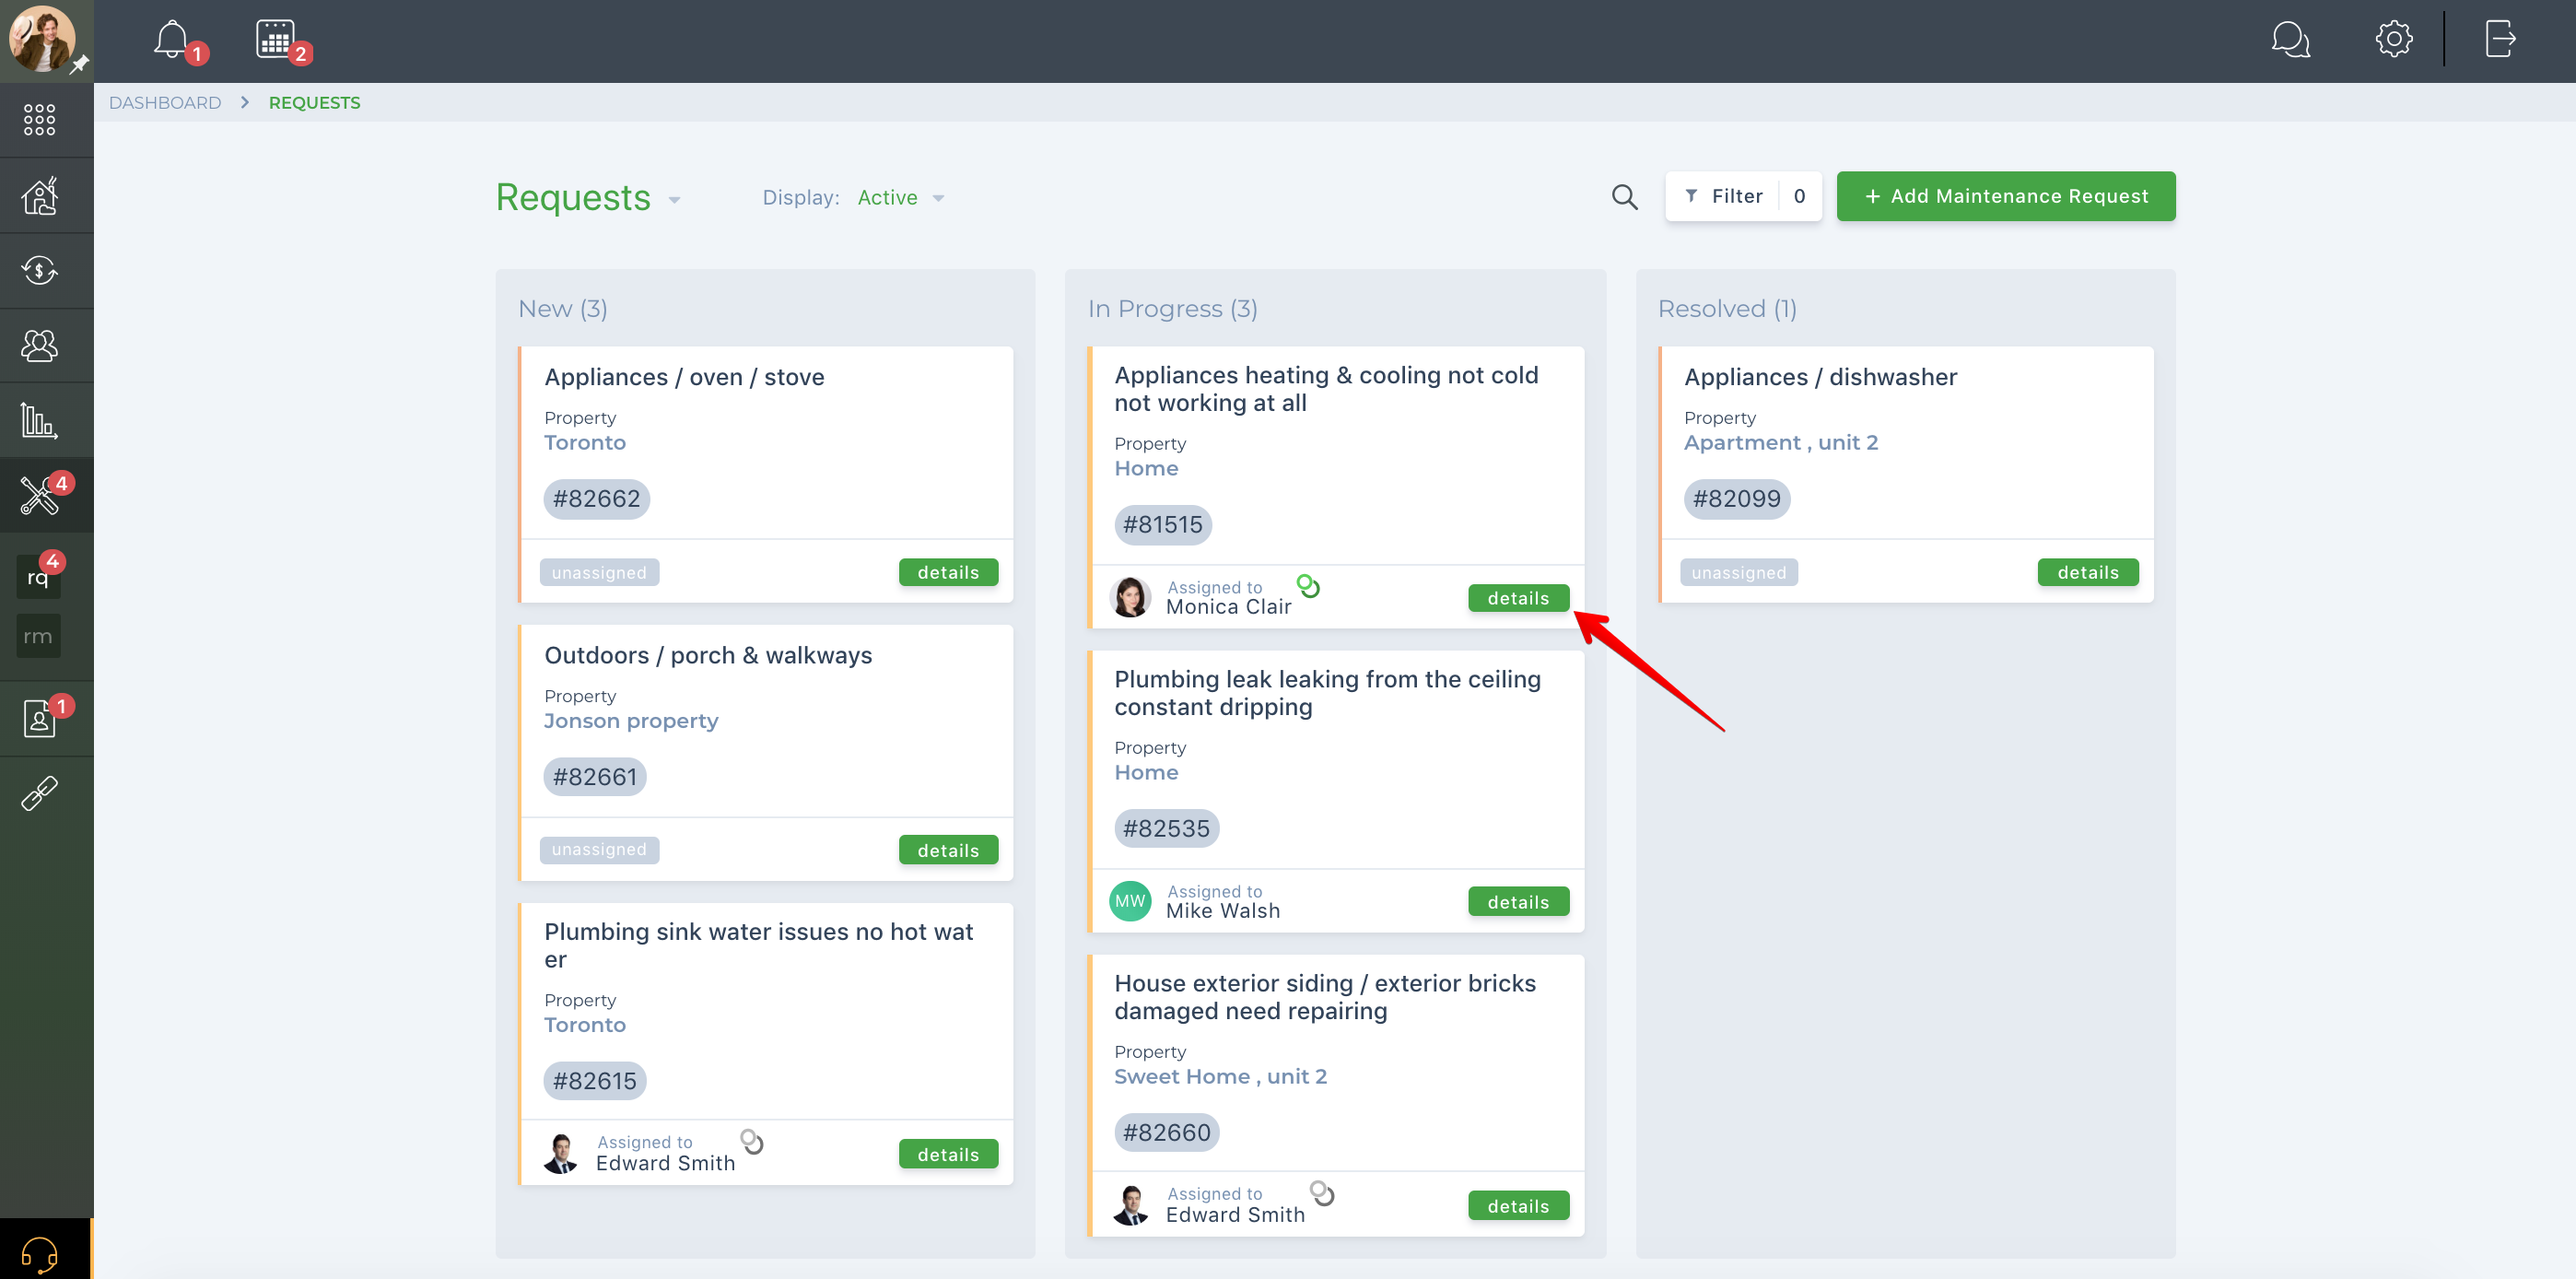2576x1279 pixels.
Task: Click Edward Smith avatar on request #82660
Action: pos(1130,1205)
